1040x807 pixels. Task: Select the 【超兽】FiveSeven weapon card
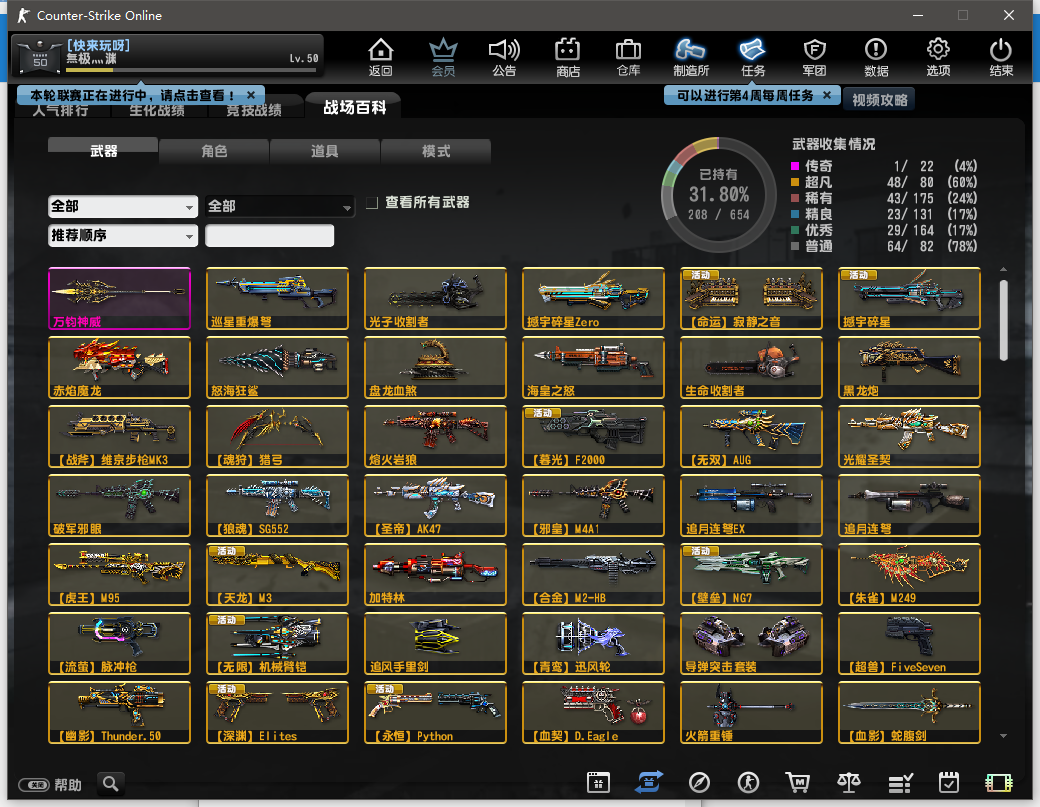(909, 643)
